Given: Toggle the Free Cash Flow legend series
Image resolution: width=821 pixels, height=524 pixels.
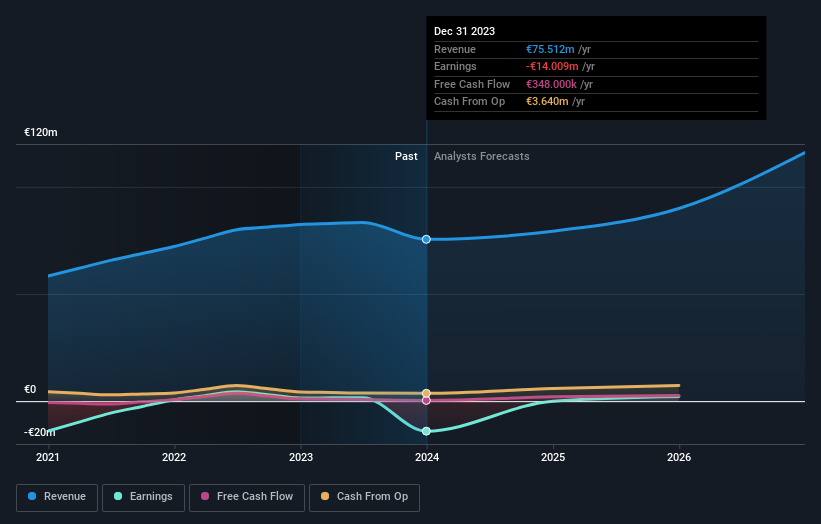Looking at the screenshot, I should 247,497.
